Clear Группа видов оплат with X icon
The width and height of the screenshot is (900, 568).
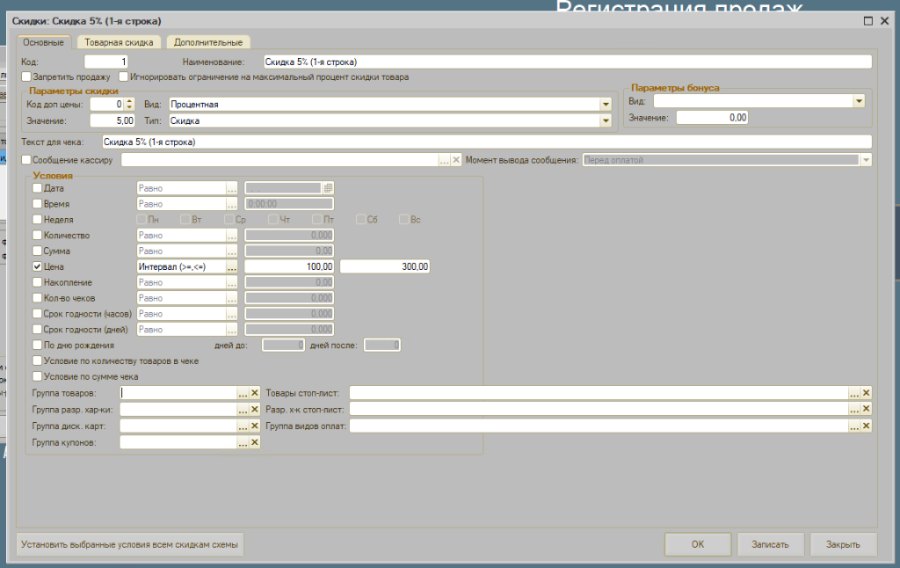(867, 426)
